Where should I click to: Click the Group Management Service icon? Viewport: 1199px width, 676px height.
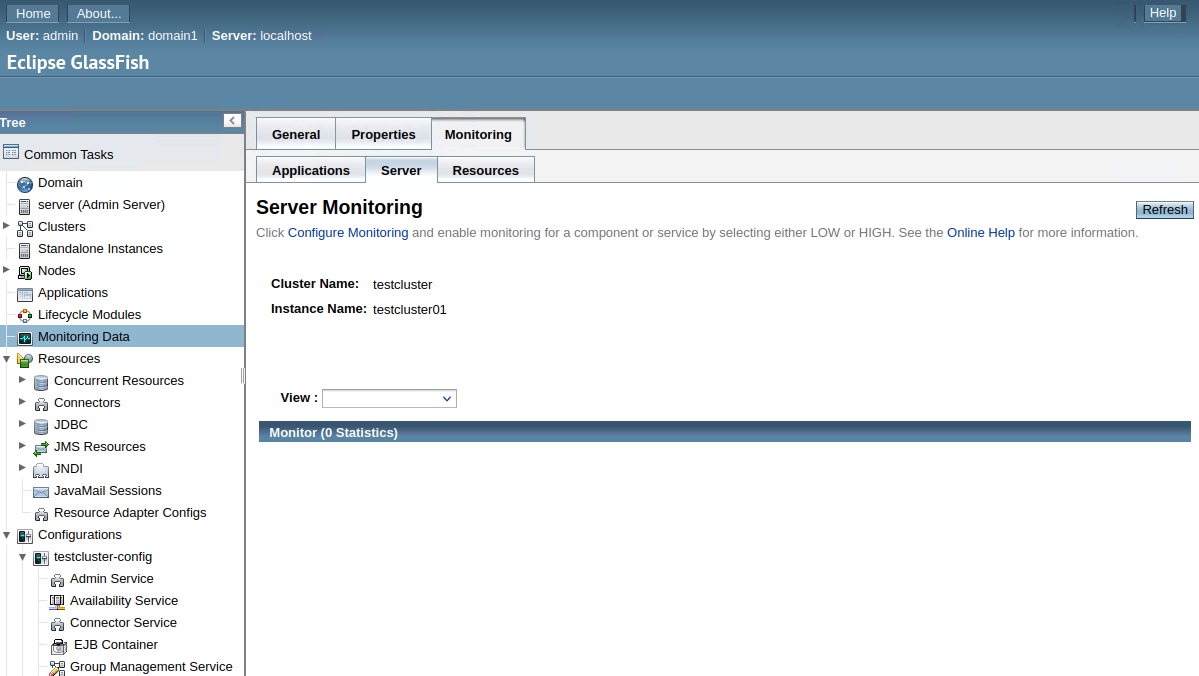[x=57, y=668]
